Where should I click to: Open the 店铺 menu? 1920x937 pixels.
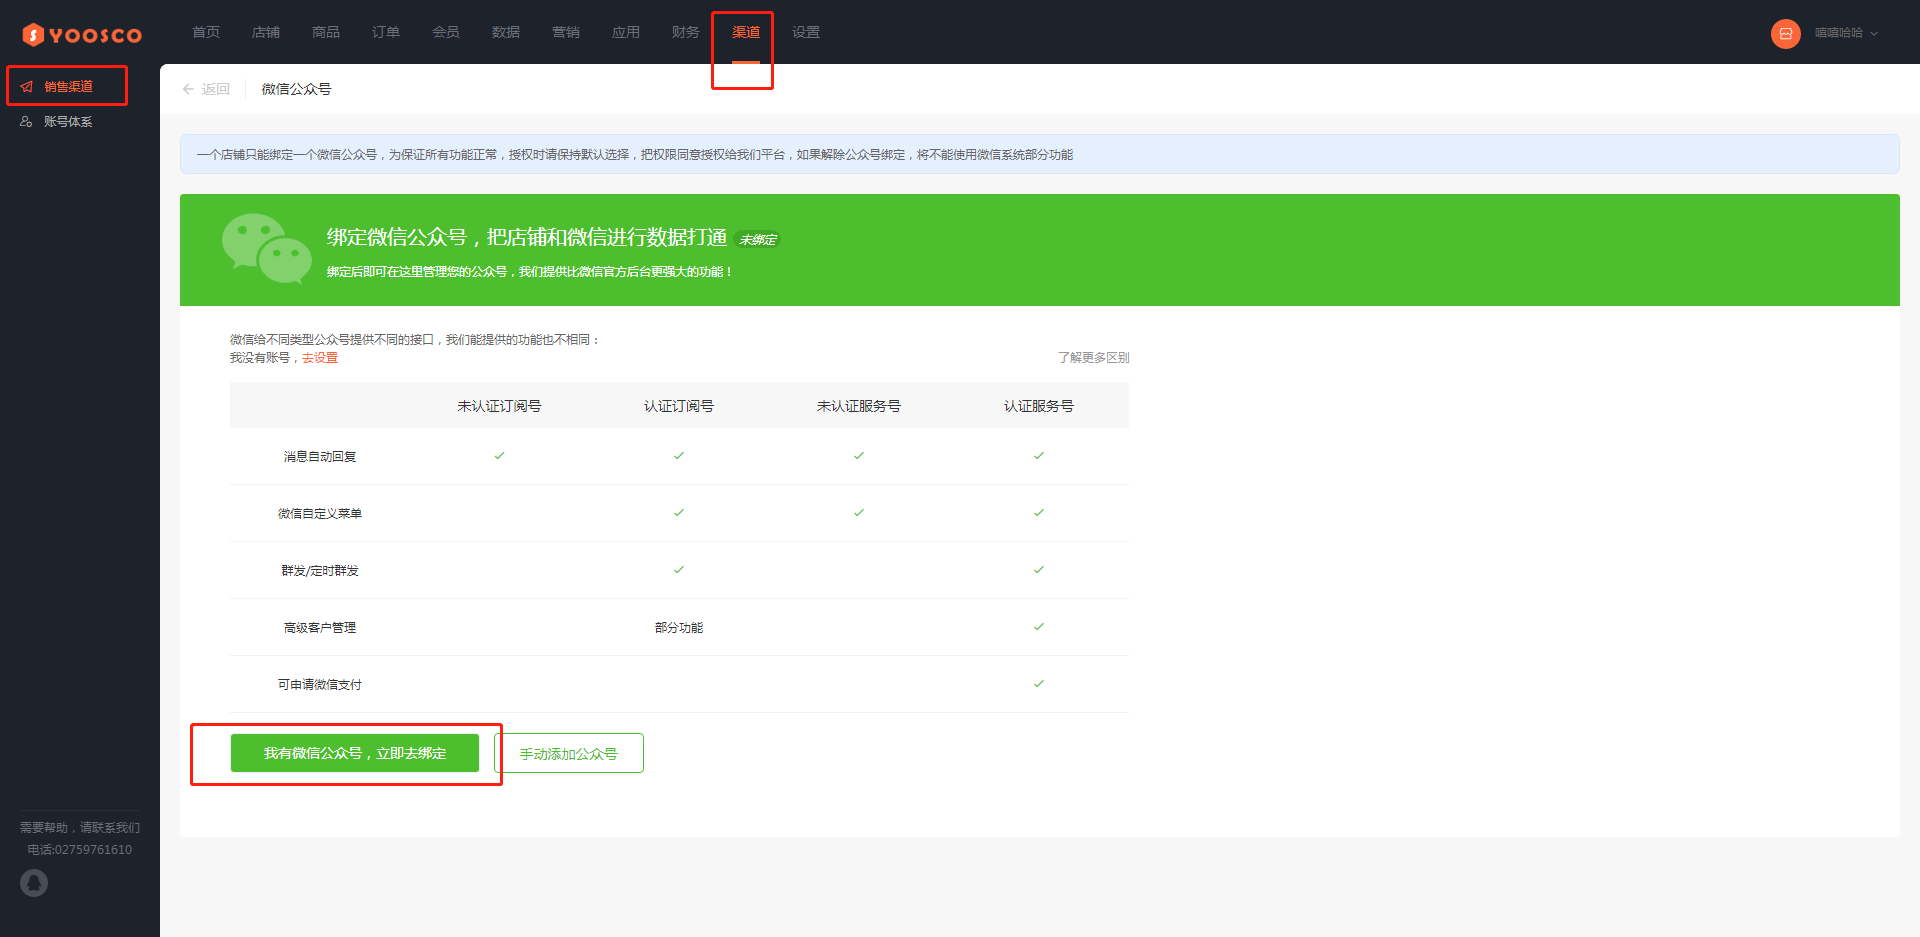[x=266, y=32]
